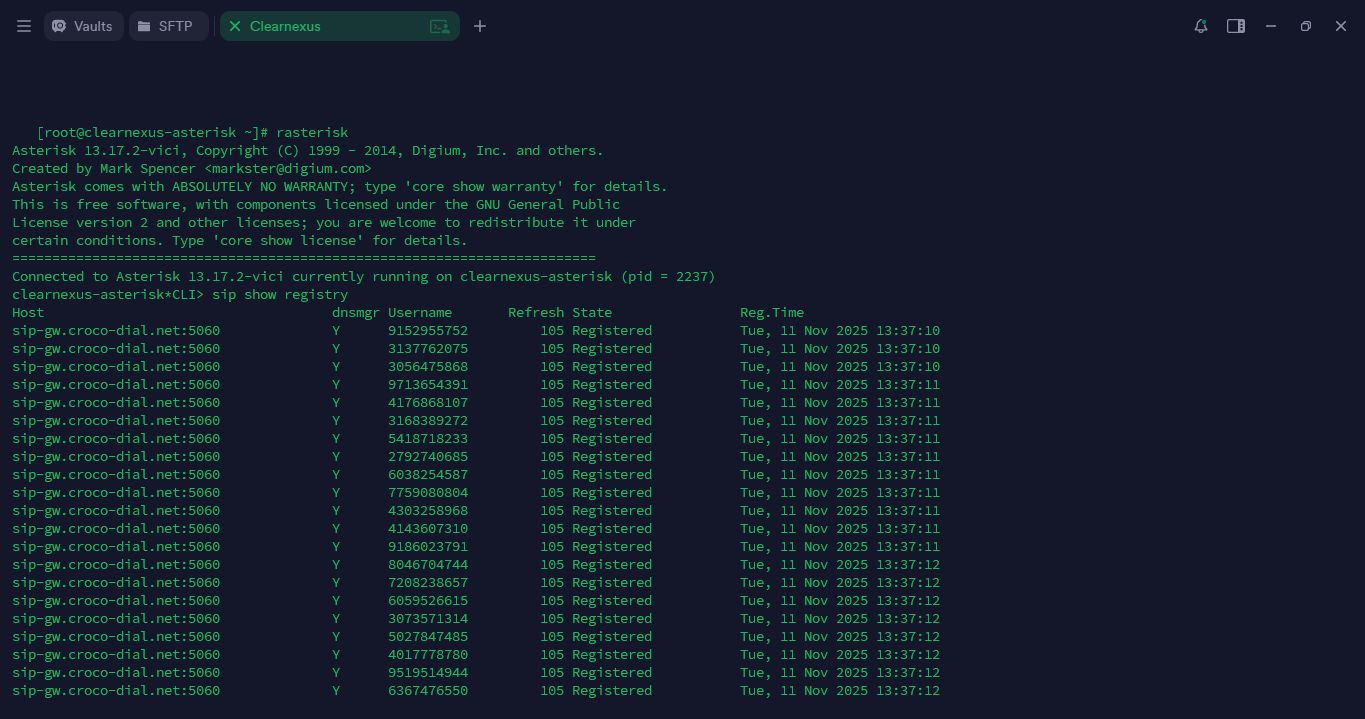Close the application window

point(1341,26)
